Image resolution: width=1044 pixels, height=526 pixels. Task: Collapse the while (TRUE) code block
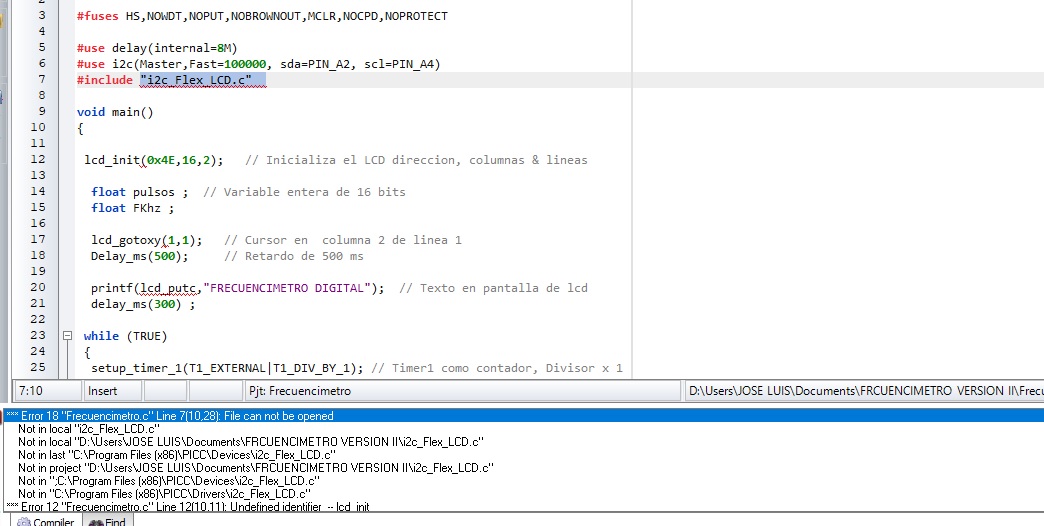coord(67,336)
